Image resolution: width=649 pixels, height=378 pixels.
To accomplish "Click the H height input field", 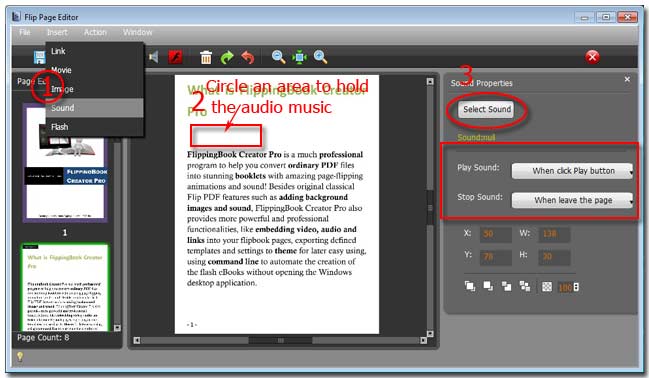I will (x=554, y=257).
